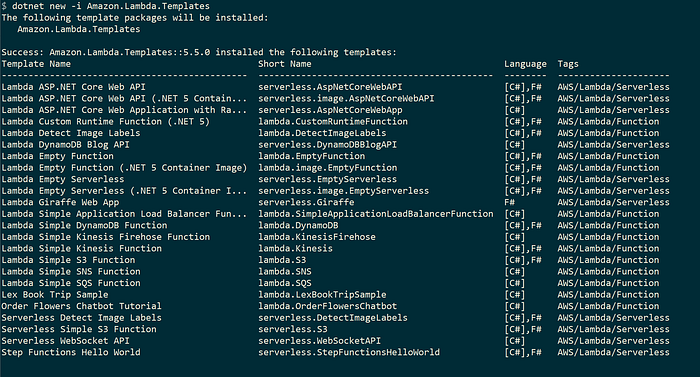Select 'lambda.KinesisFirehose' short name
Image resolution: width=700 pixels, height=377 pixels.
(x=317, y=237)
